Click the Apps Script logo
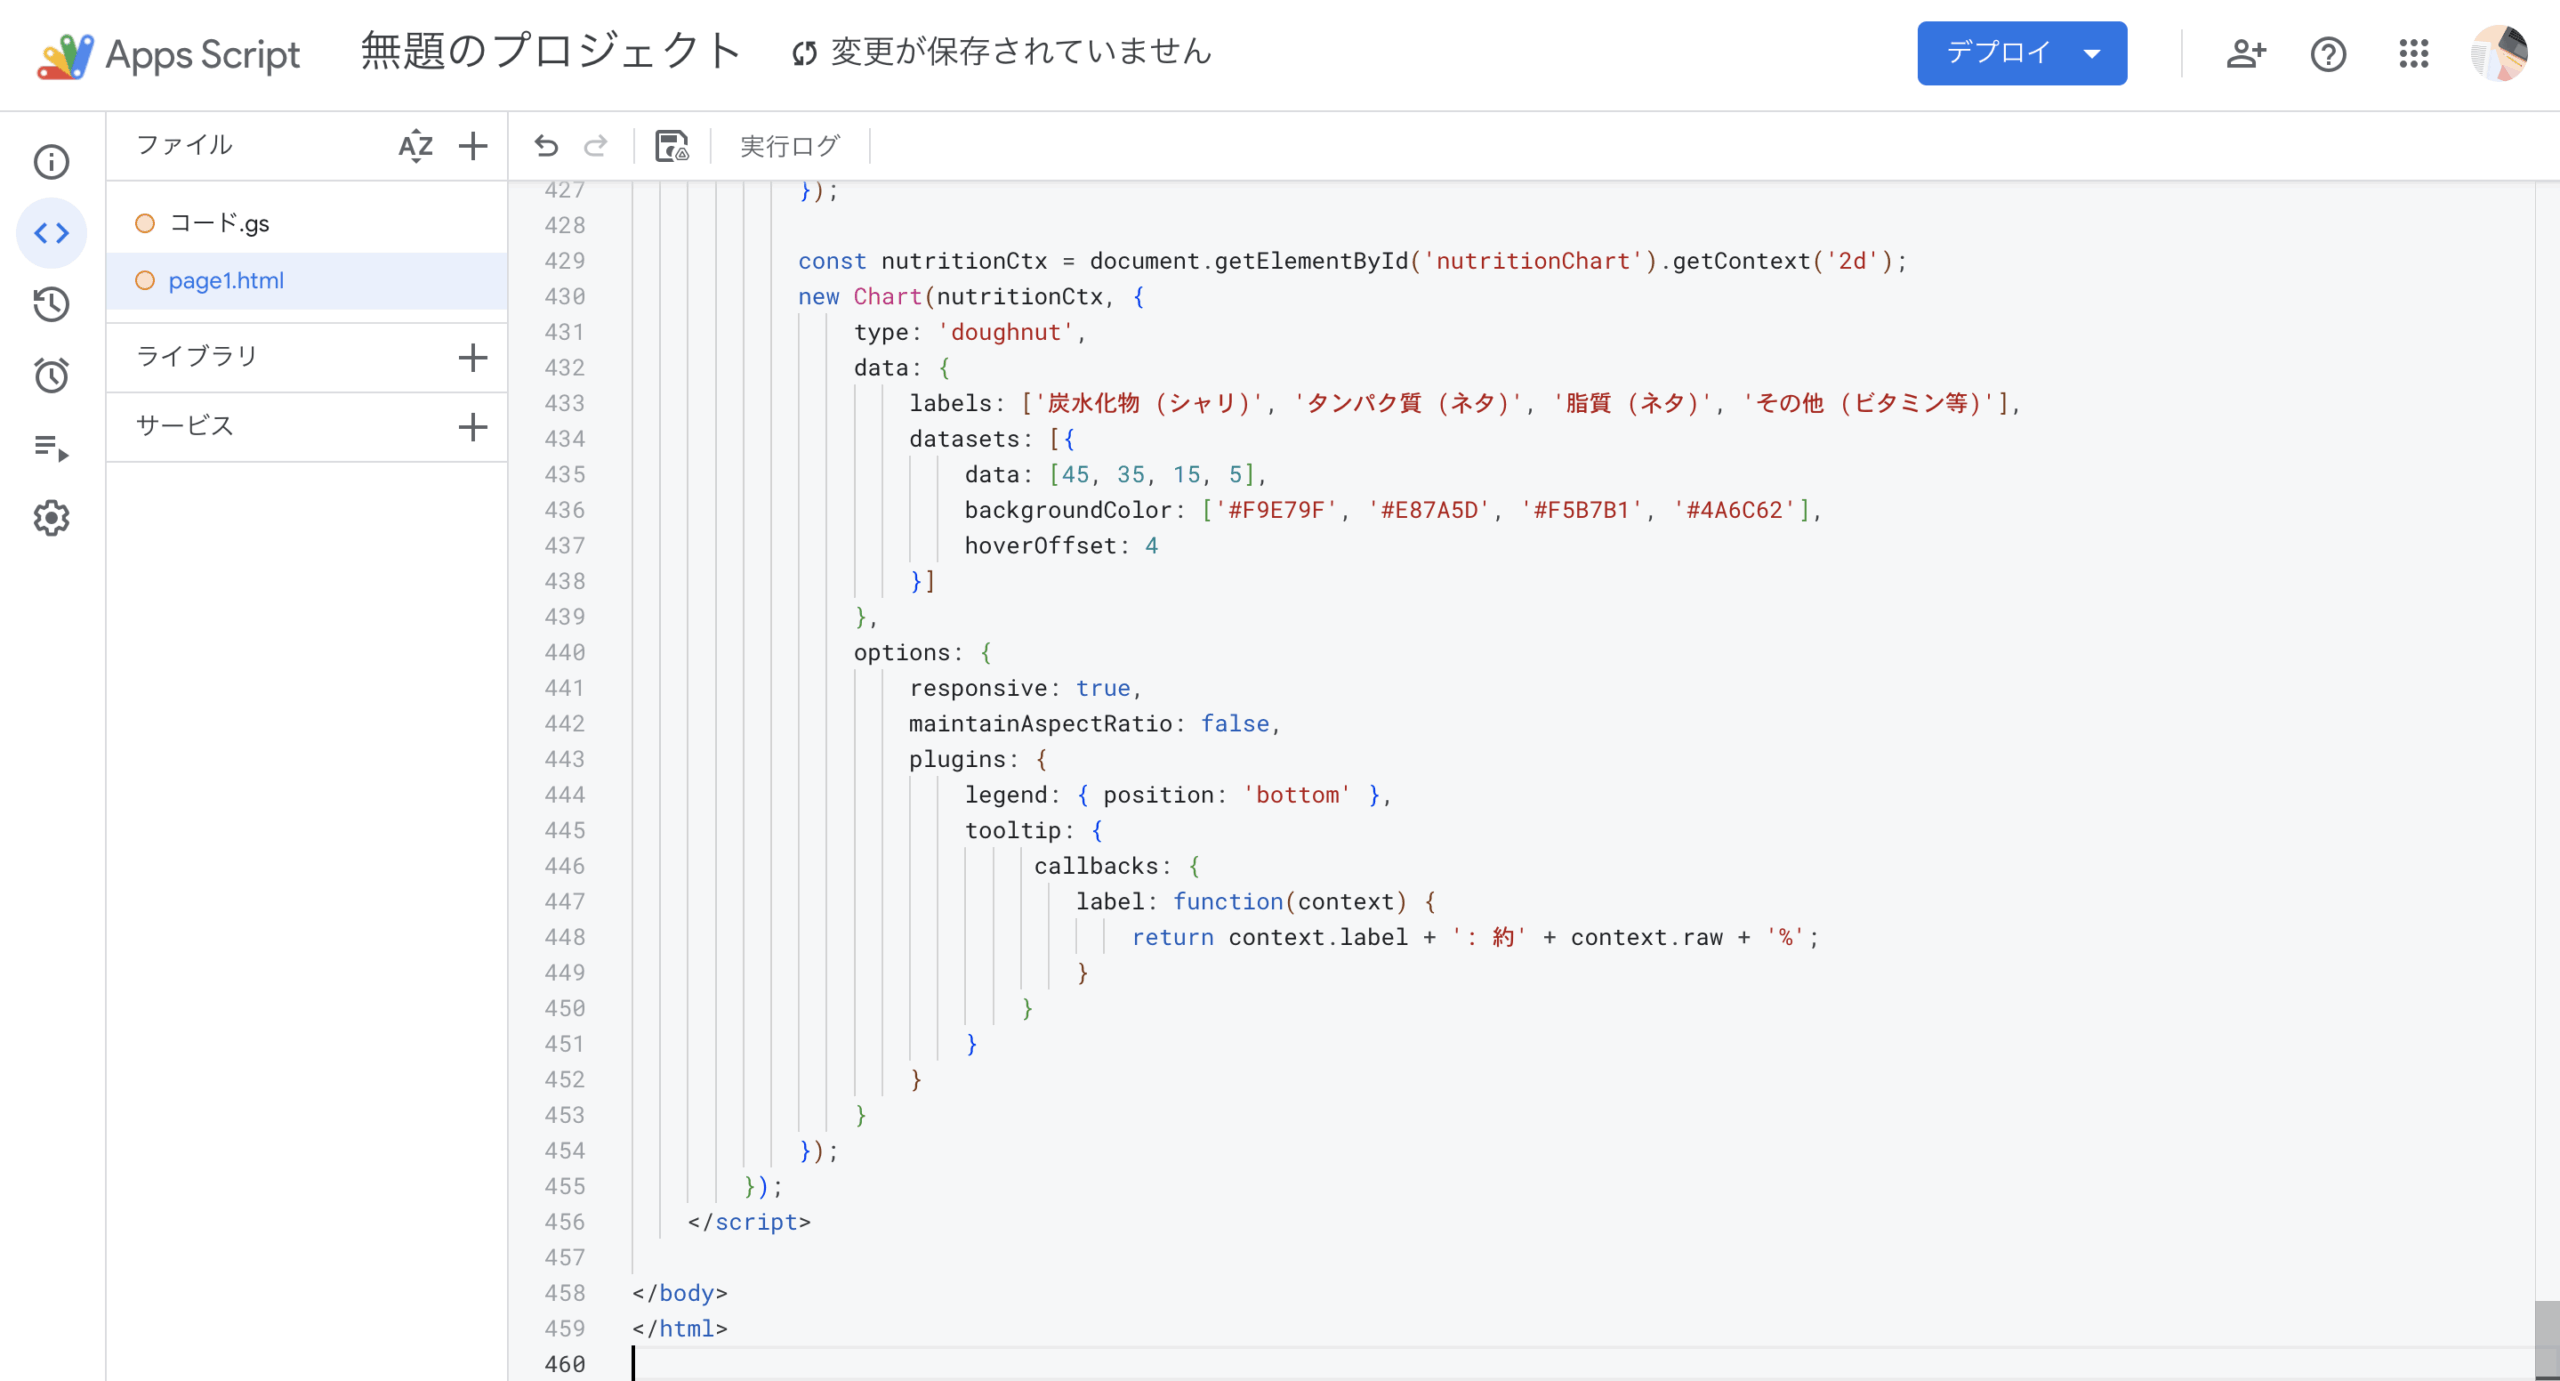 (168, 55)
